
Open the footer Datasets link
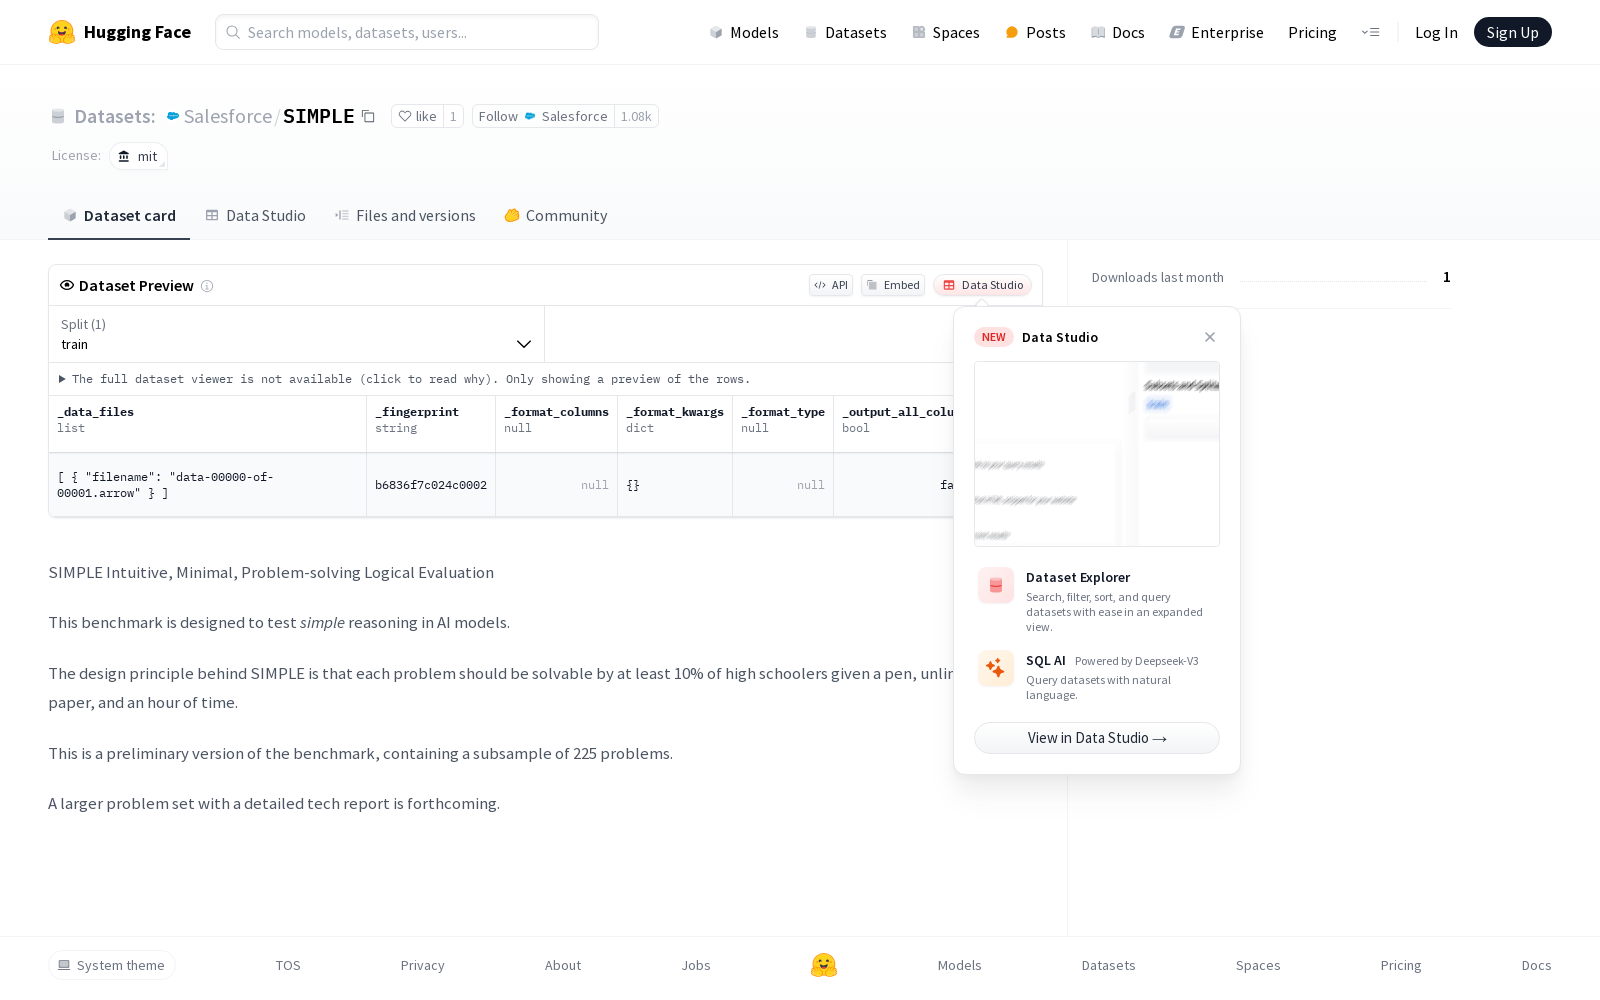point(1109,965)
